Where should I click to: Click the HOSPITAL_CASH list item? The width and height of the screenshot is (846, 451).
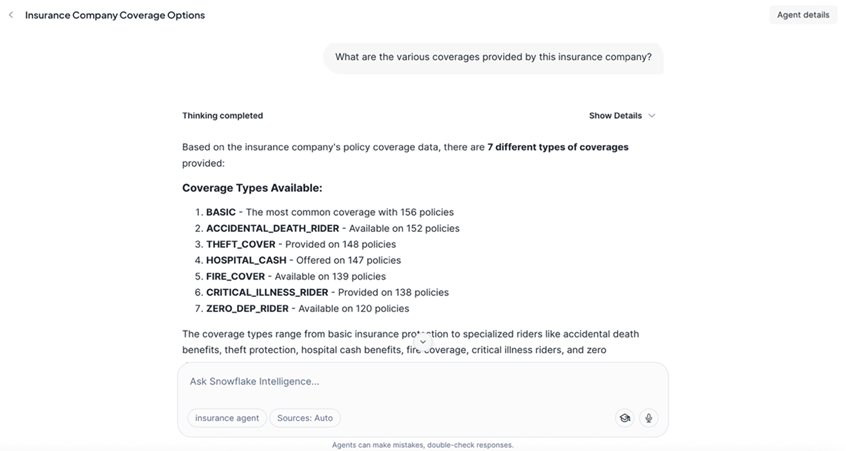point(303,260)
